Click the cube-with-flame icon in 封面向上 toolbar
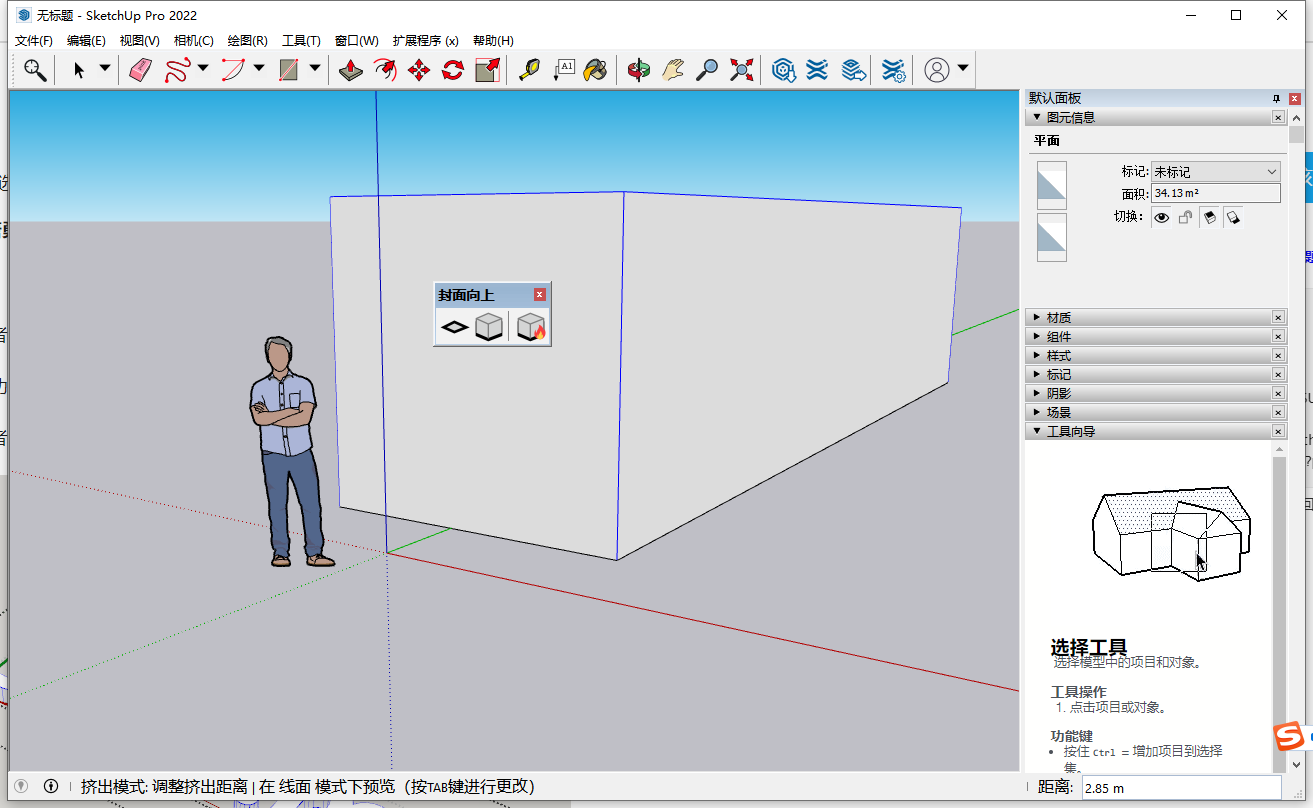Viewport: 1313px width, 808px height. tap(531, 327)
